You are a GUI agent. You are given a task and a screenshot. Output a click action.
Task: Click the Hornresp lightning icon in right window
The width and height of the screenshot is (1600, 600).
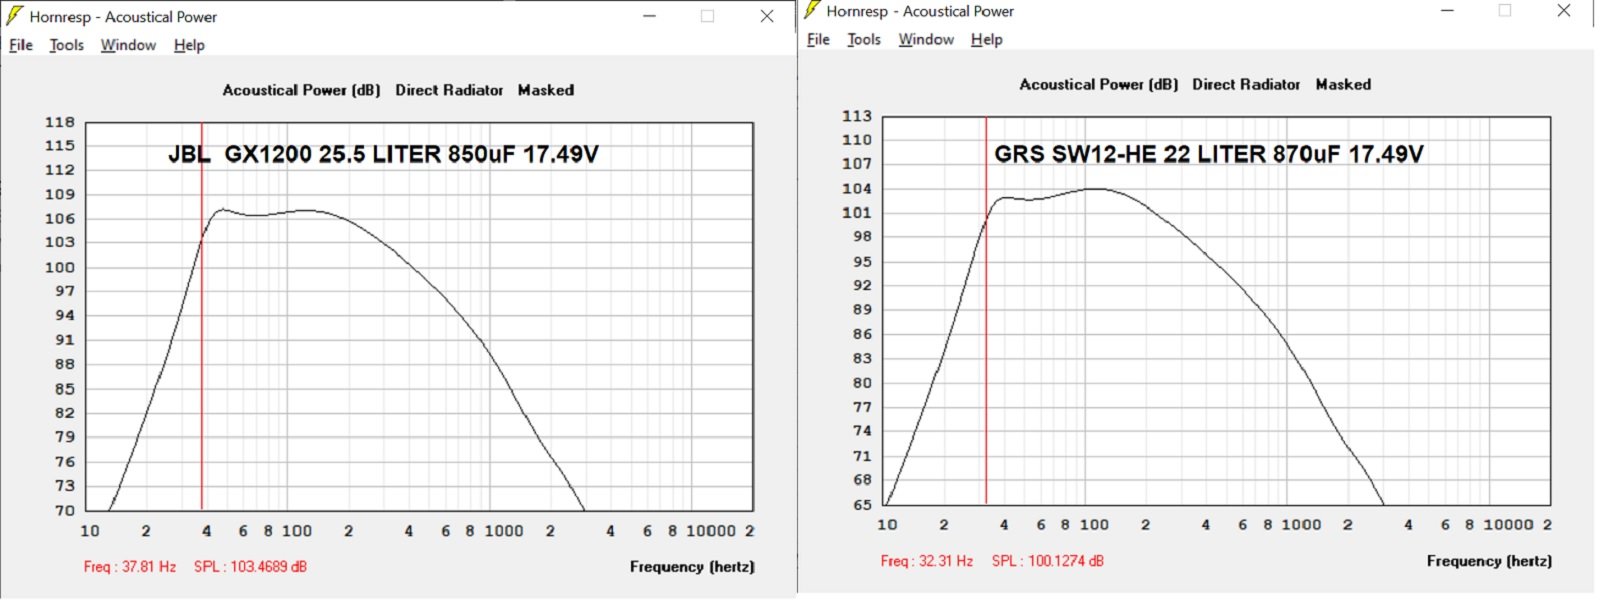tap(812, 10)
